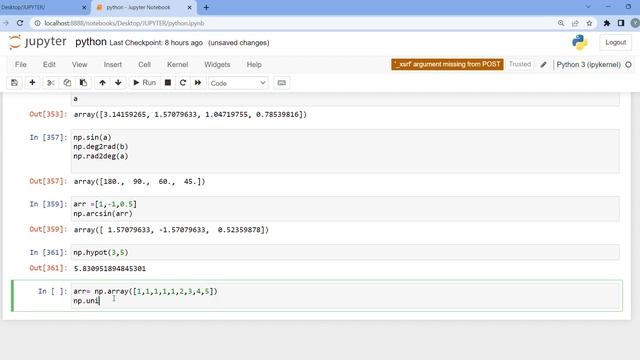Screen dimensions: 640x360
Task: Bookmark this page with star icon
Action: click(589, 23)
